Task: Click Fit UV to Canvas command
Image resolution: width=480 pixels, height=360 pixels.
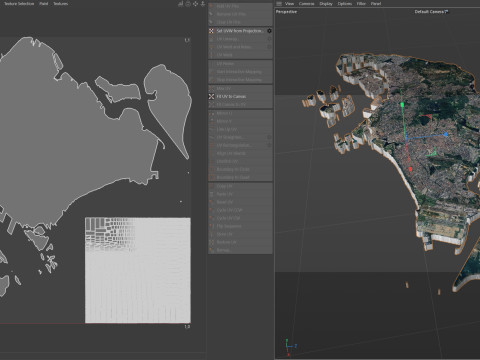Action: pyautogui.click(x=240, y=96)
